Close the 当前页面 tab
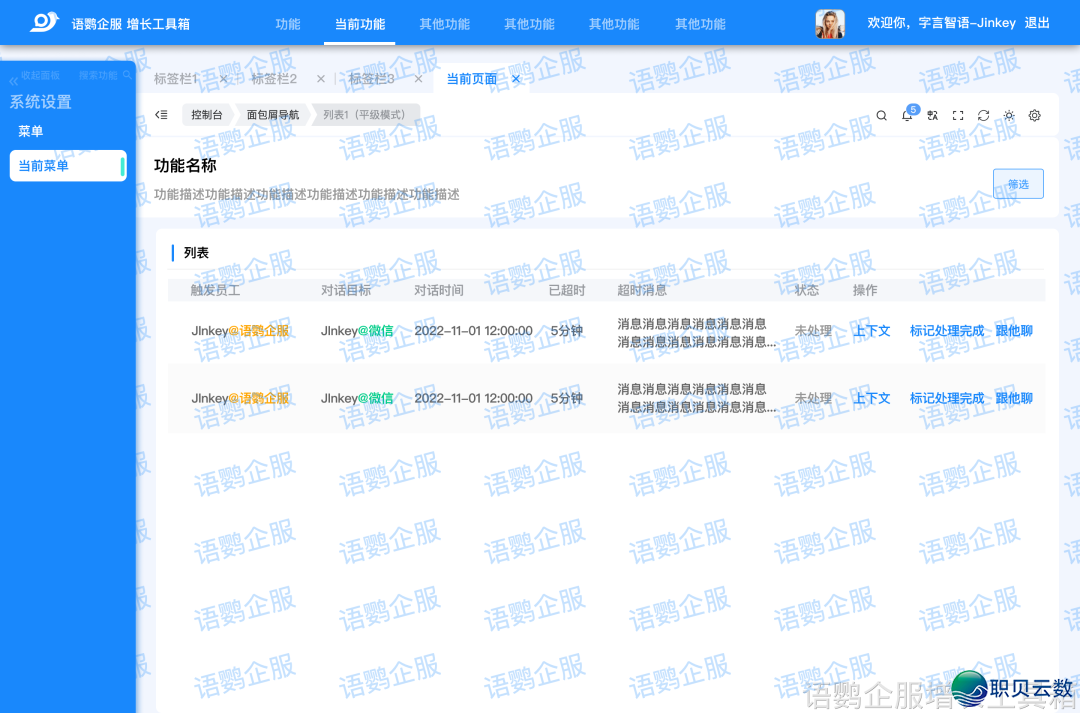Screen dimensions: 1080x713 [516, 79]
